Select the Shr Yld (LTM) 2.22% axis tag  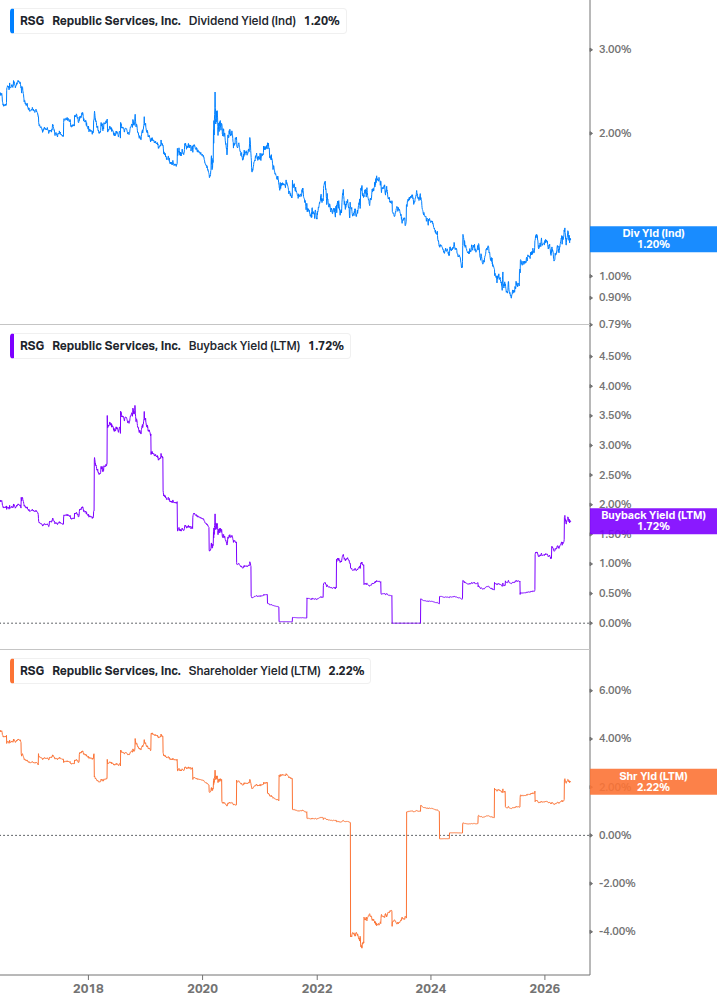coord(653,782)
